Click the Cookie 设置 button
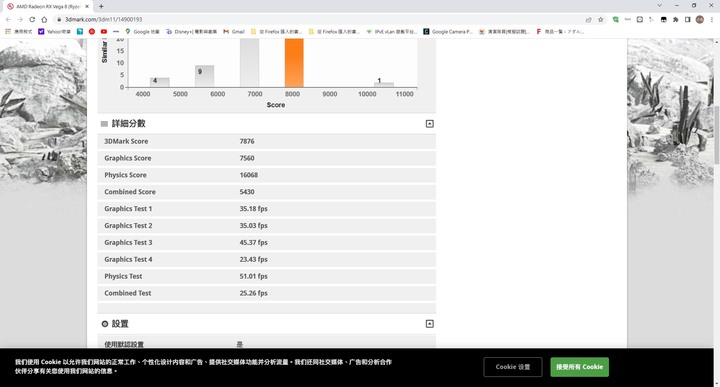 click(512, 367)
